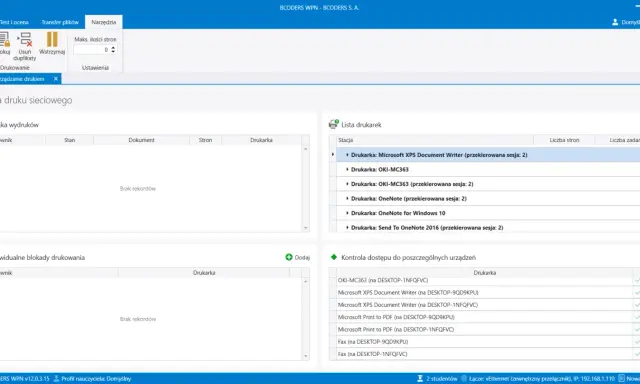Toggle access for Fax (na DESKTOP-9QD9KPU)
Screen dimensions: 640x384
tap(636, 342)
